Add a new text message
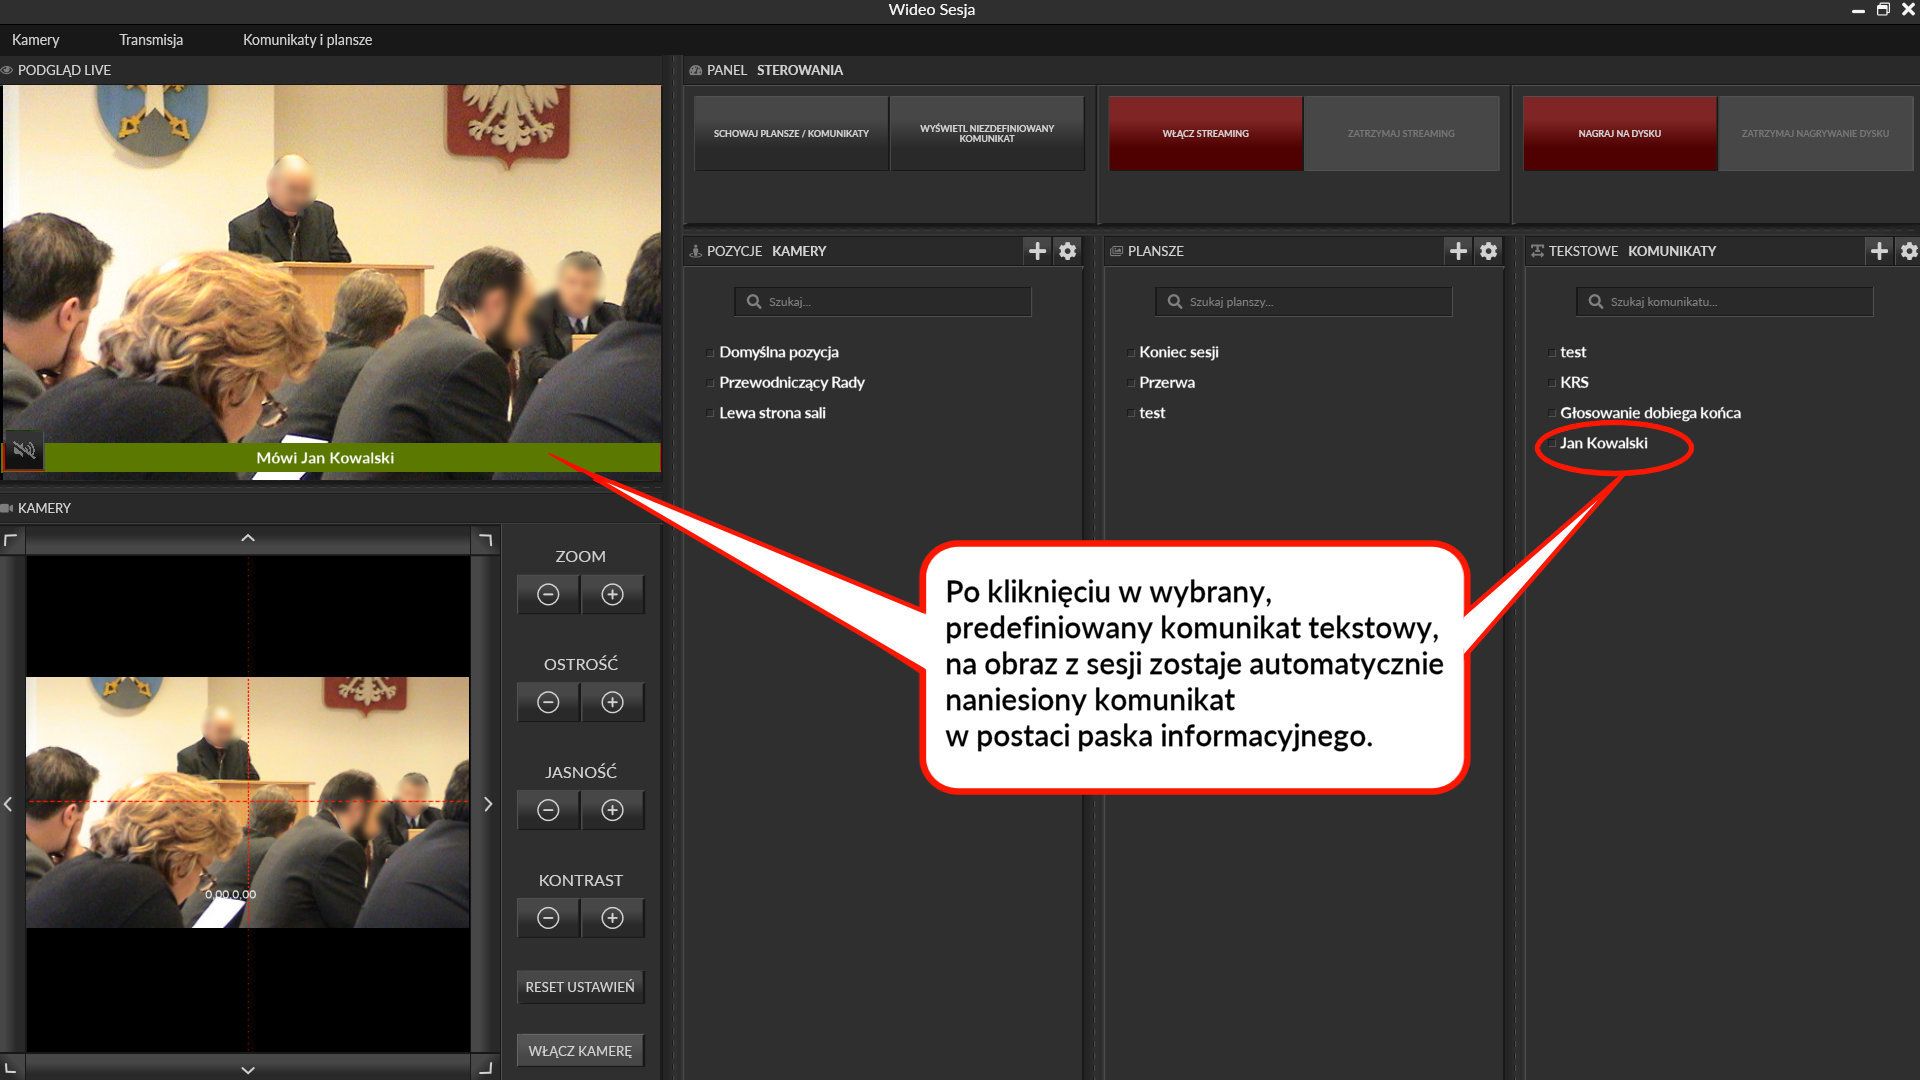This screenshot has width=1920, height=1080. (x=1879, y=251)
